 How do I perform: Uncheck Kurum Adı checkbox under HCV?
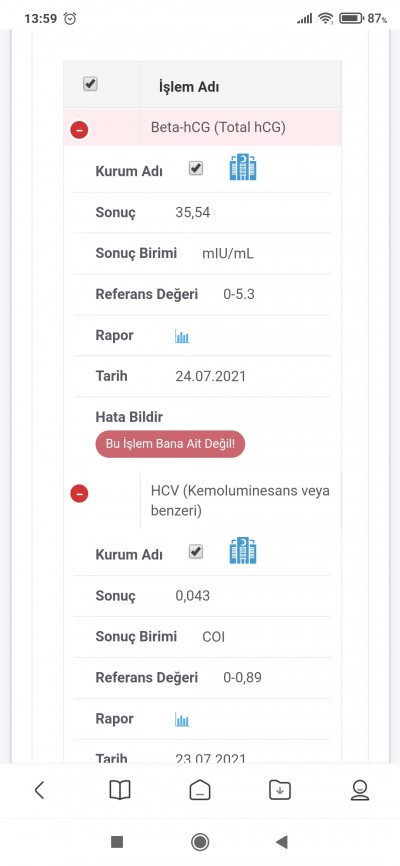click(196, 552)
